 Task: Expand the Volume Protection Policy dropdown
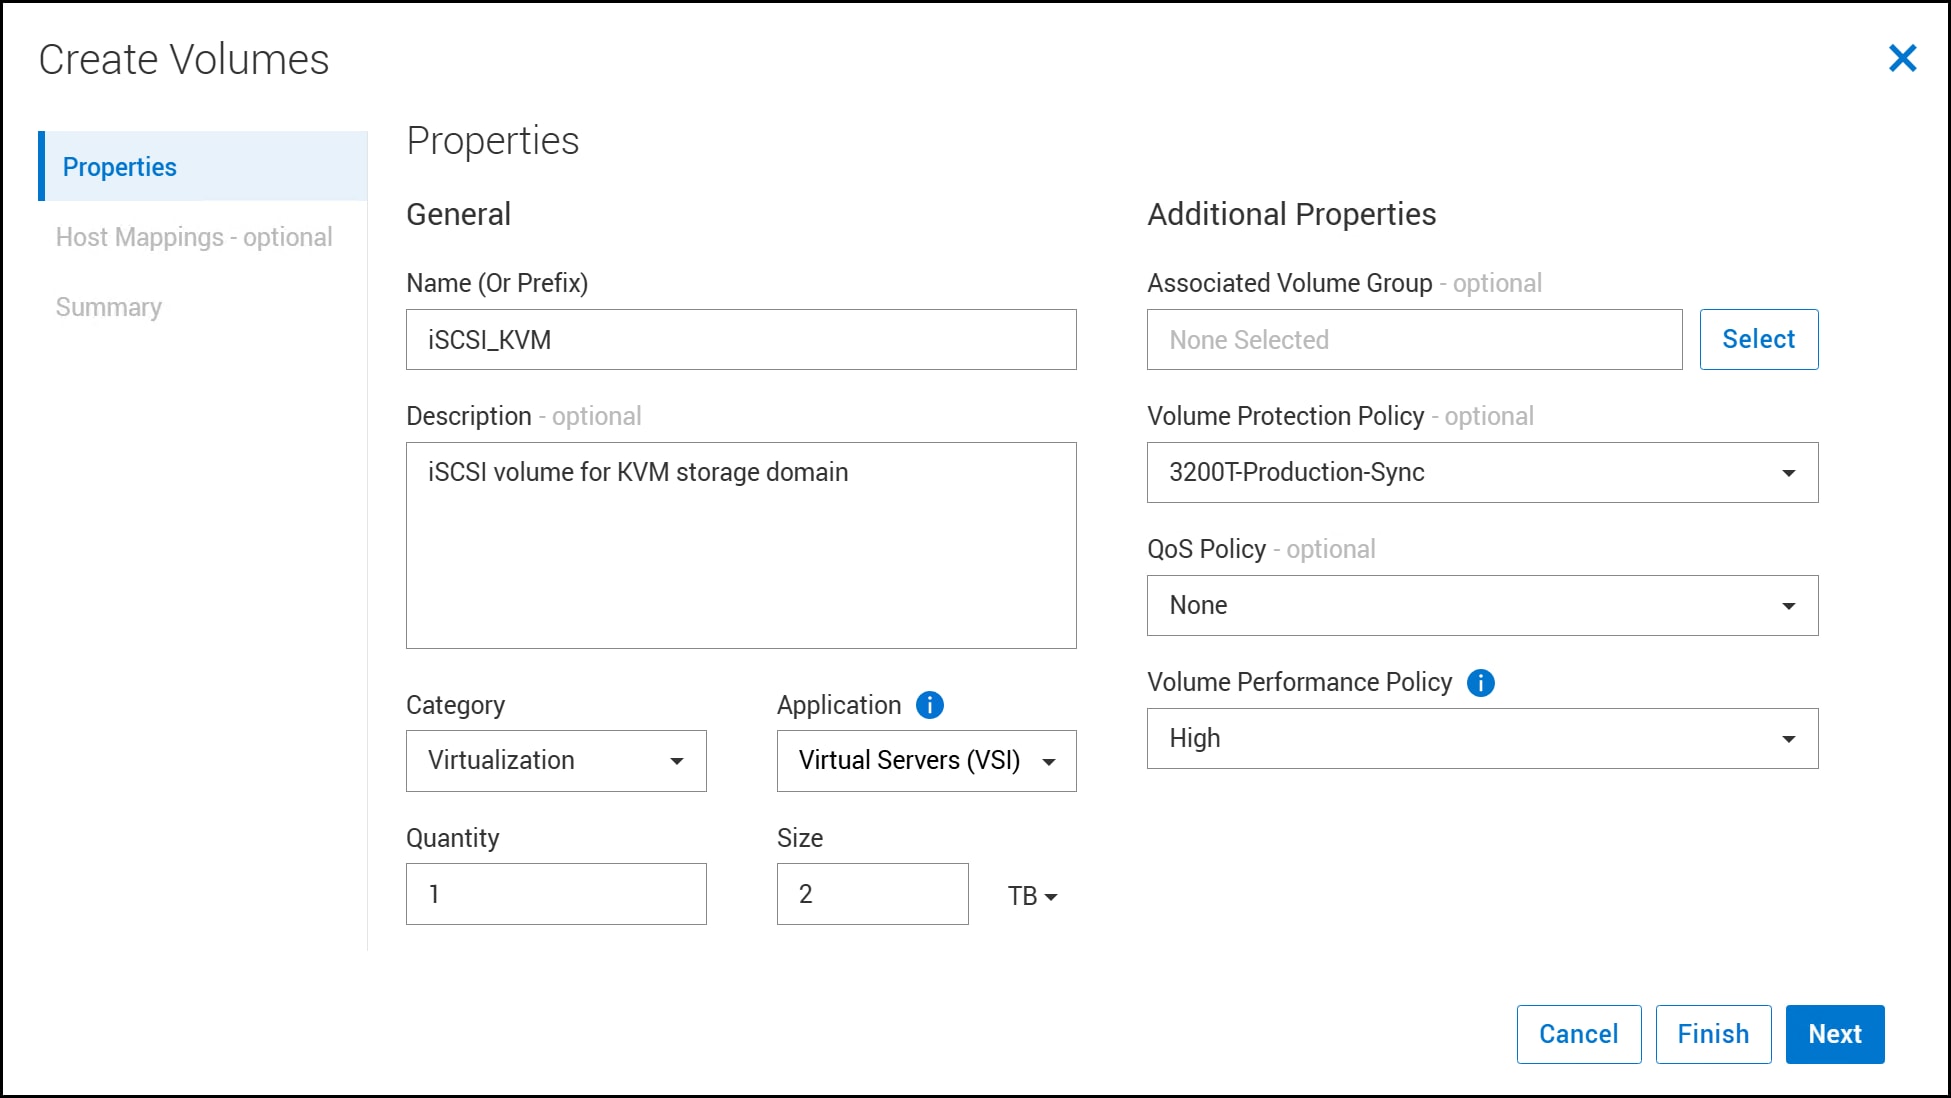[1482, 473]
